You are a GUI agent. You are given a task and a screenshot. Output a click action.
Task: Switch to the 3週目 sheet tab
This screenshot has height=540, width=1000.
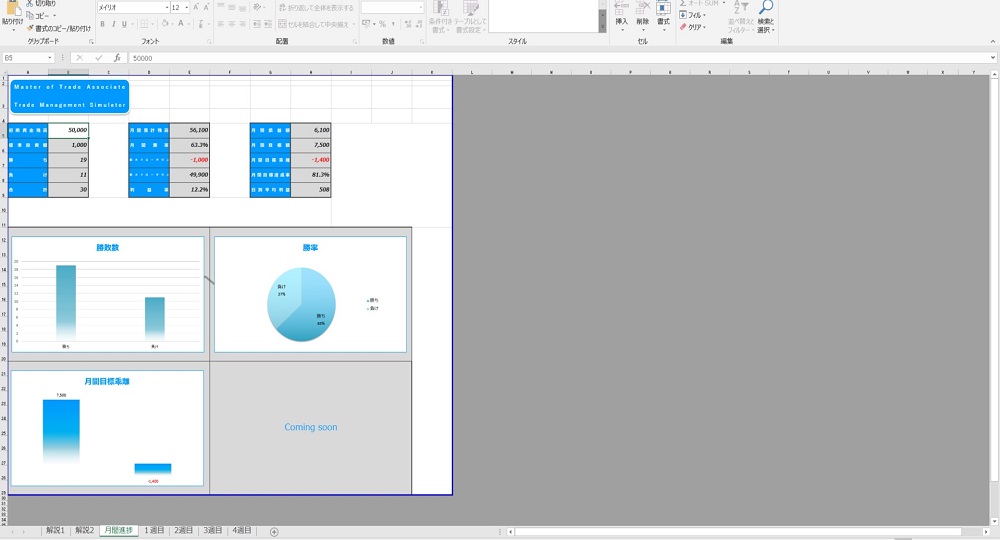(212, 530)
